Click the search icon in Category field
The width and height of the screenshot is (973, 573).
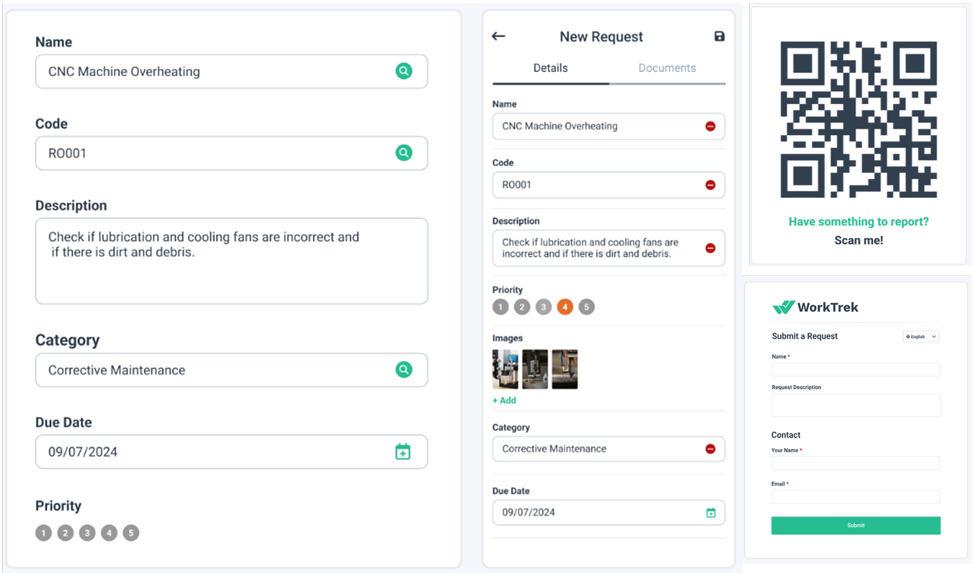coord(403,370)
